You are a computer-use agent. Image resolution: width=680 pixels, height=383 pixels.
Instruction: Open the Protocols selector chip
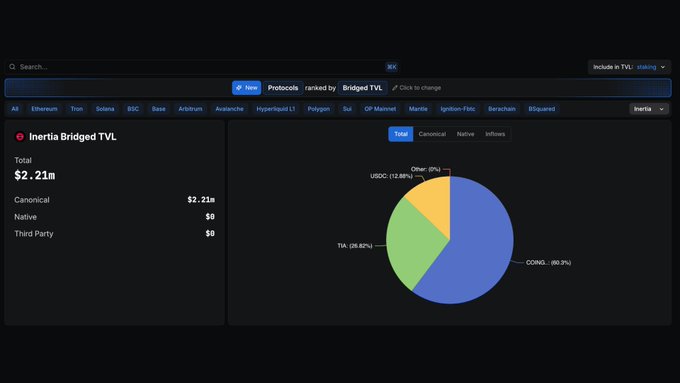coord(283,88)
